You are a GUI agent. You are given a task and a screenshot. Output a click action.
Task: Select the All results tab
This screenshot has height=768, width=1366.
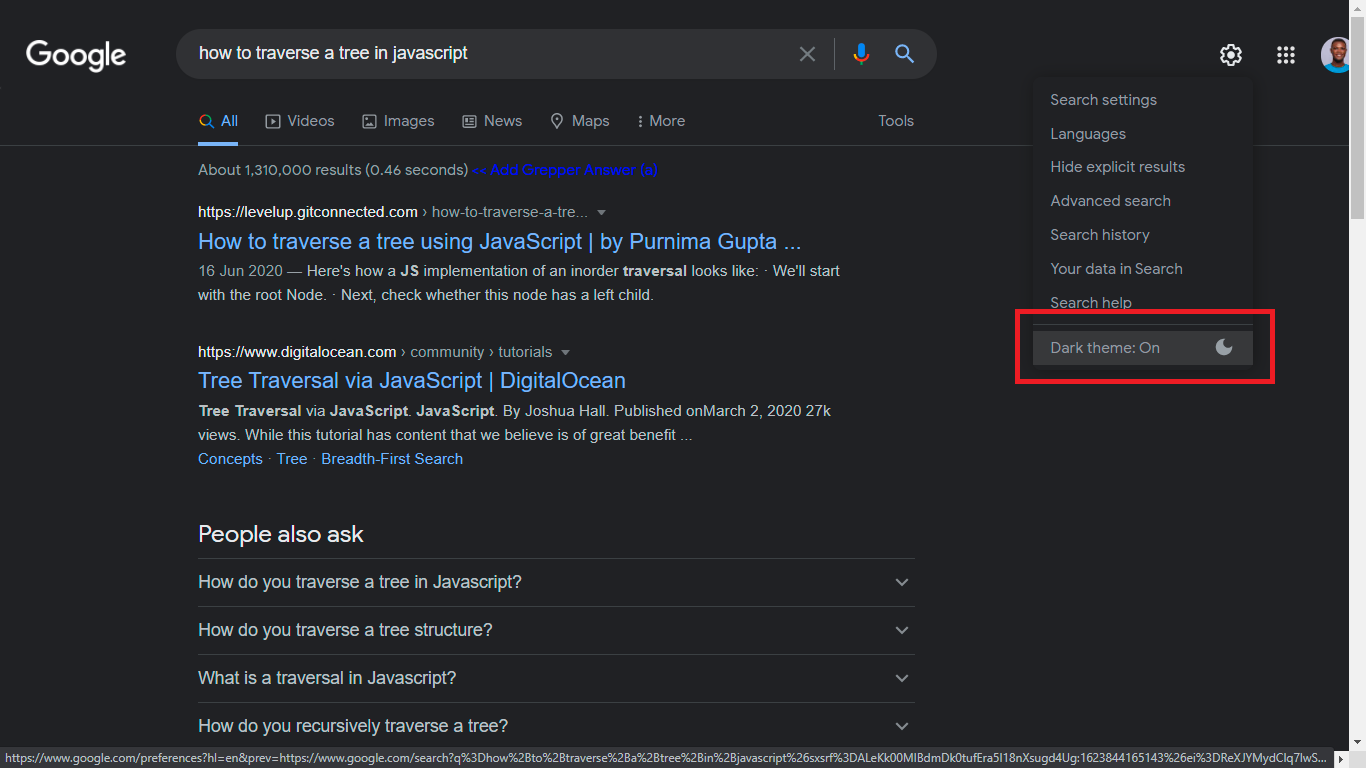coord(218,121)
